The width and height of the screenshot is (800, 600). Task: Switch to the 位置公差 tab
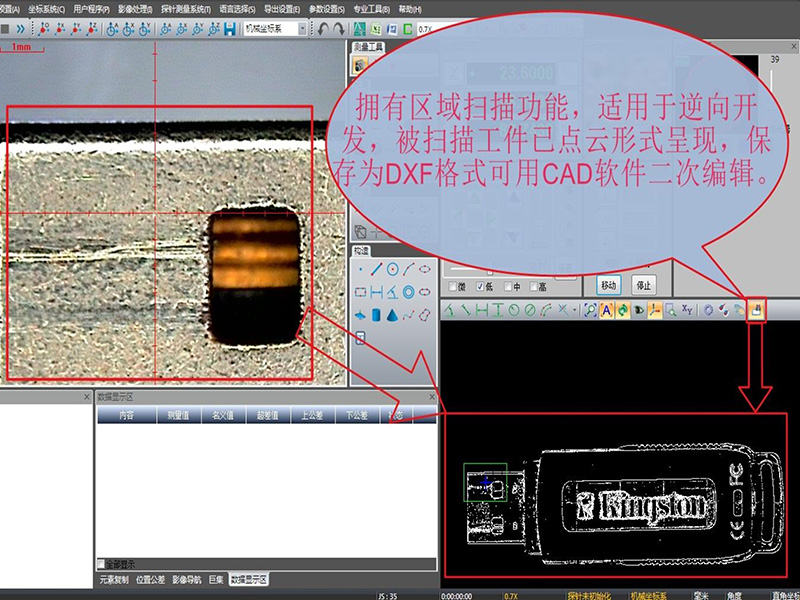151,580
